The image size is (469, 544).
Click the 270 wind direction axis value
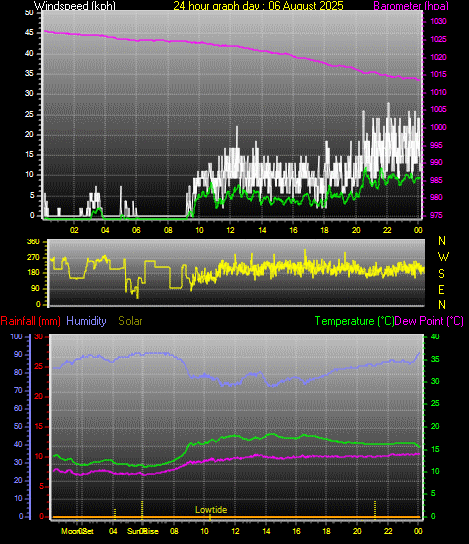(33, 257)
